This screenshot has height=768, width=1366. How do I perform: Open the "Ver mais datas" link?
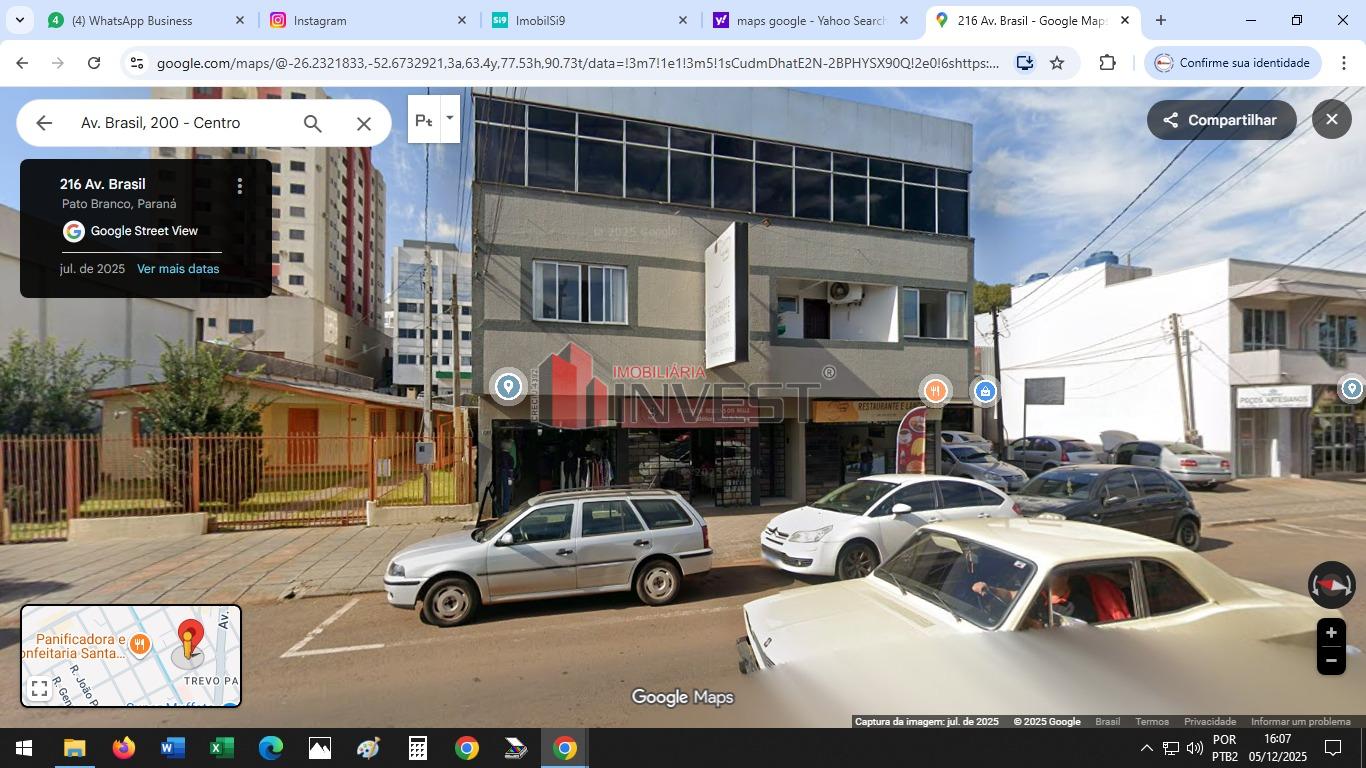tap(178, 269)
